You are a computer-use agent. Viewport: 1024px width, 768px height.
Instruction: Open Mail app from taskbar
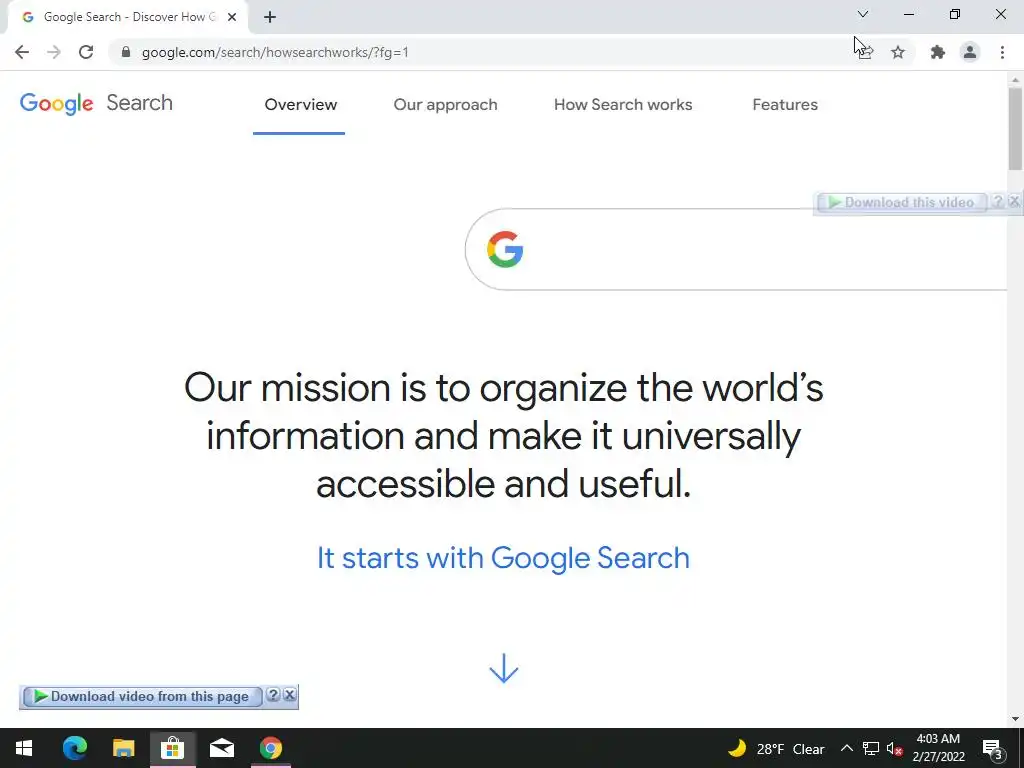click(221, 748)
